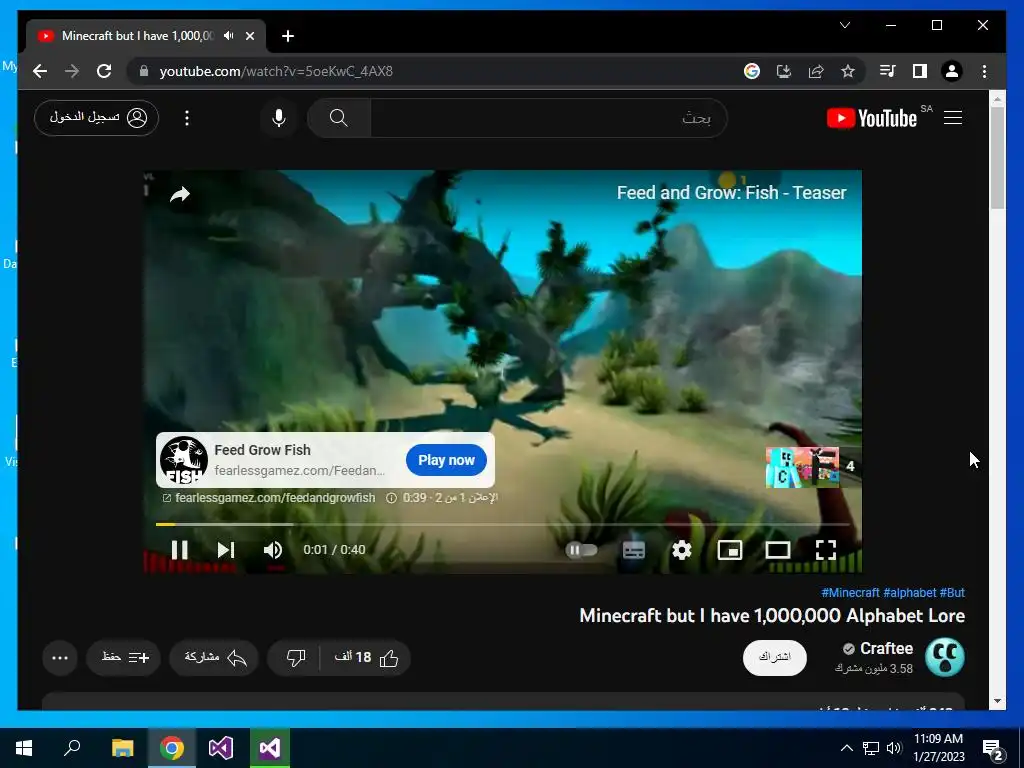Viewport: 1024px width, 768px height.
Task: Click the #Minecraft hashtag
Action: (850, 592)
